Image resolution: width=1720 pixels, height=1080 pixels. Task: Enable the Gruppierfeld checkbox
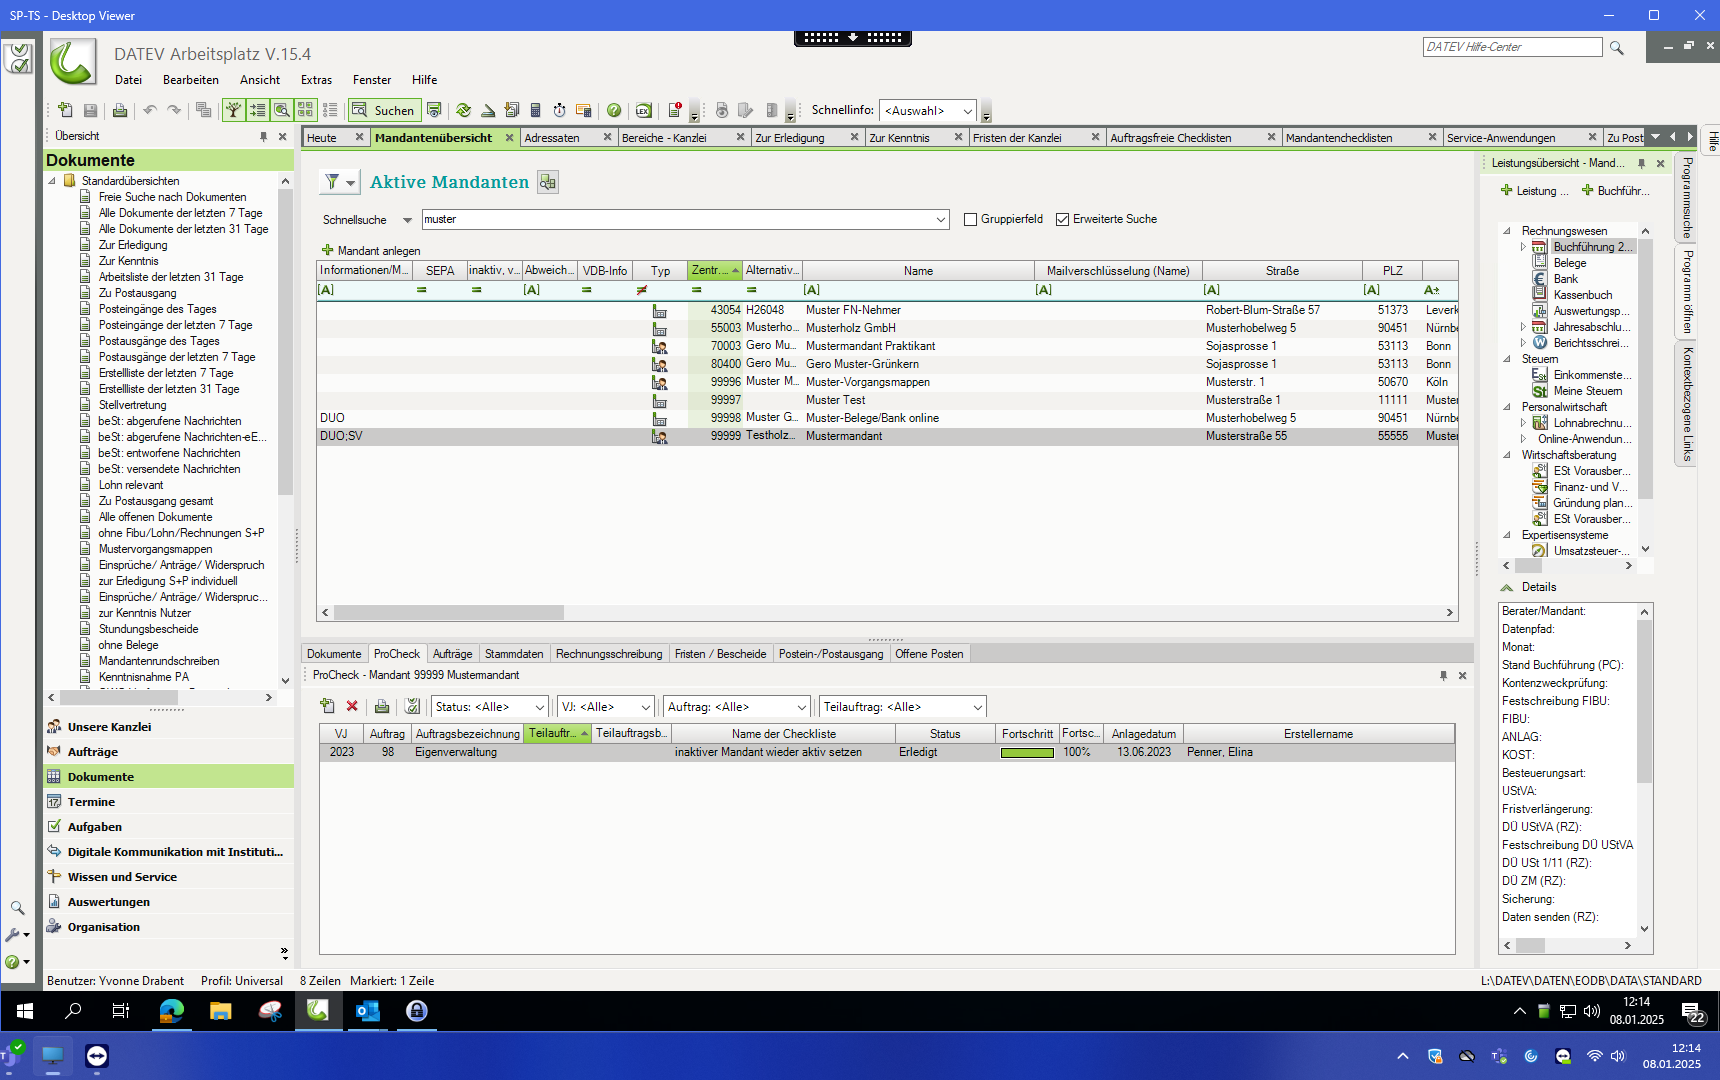(x=970, y=220)
